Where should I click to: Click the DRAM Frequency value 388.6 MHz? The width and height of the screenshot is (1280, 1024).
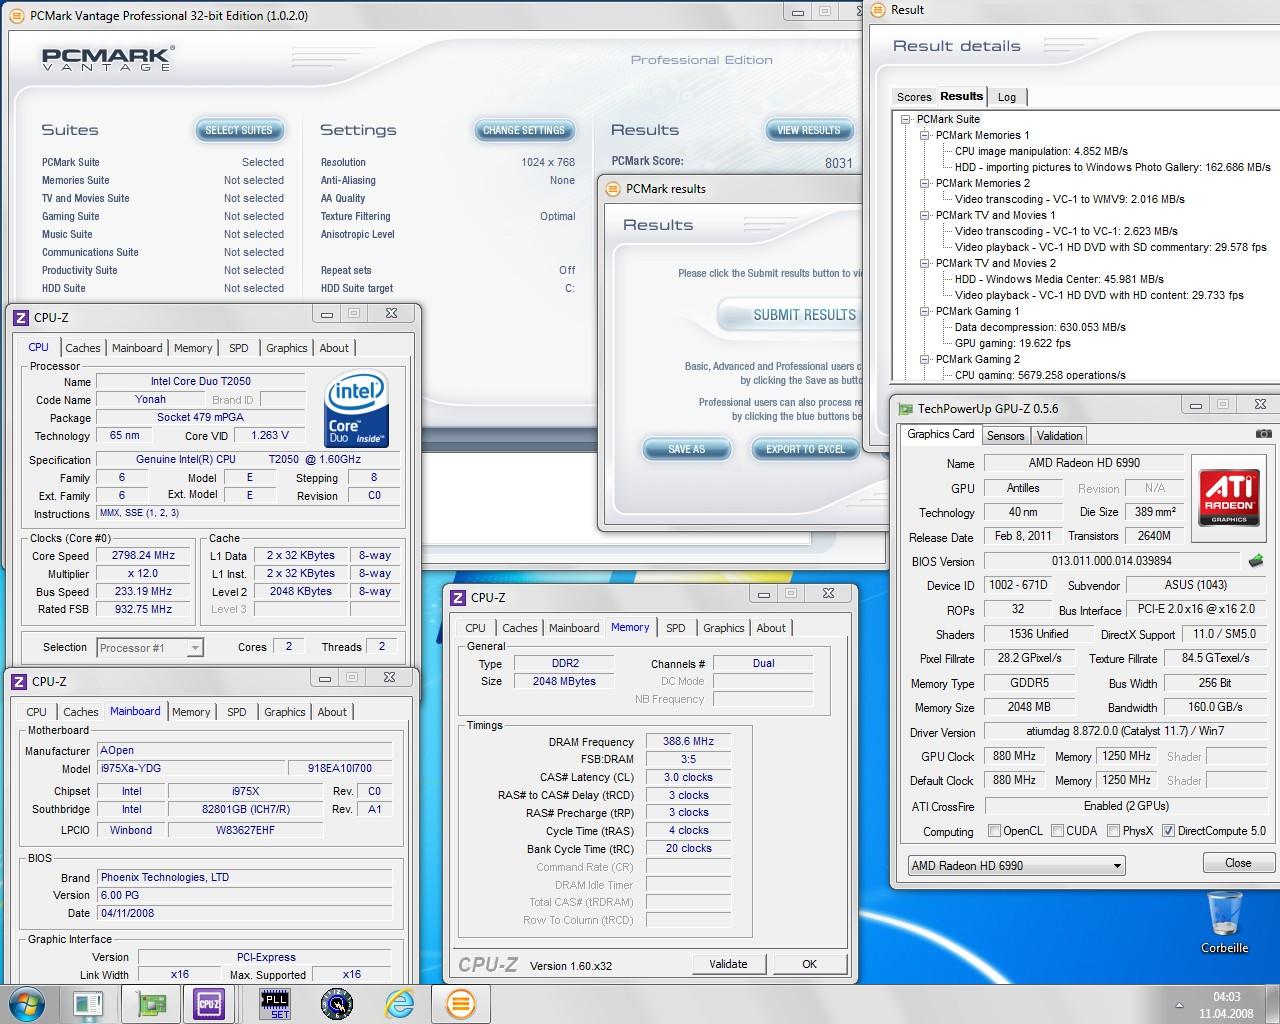(x=688, y=741)
